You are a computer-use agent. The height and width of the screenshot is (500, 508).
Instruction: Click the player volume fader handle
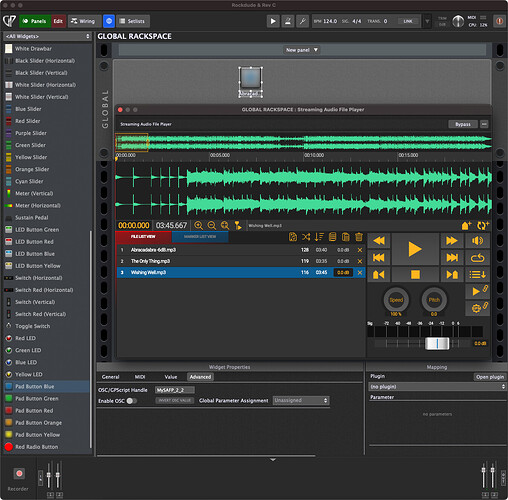tap(437, 344)
